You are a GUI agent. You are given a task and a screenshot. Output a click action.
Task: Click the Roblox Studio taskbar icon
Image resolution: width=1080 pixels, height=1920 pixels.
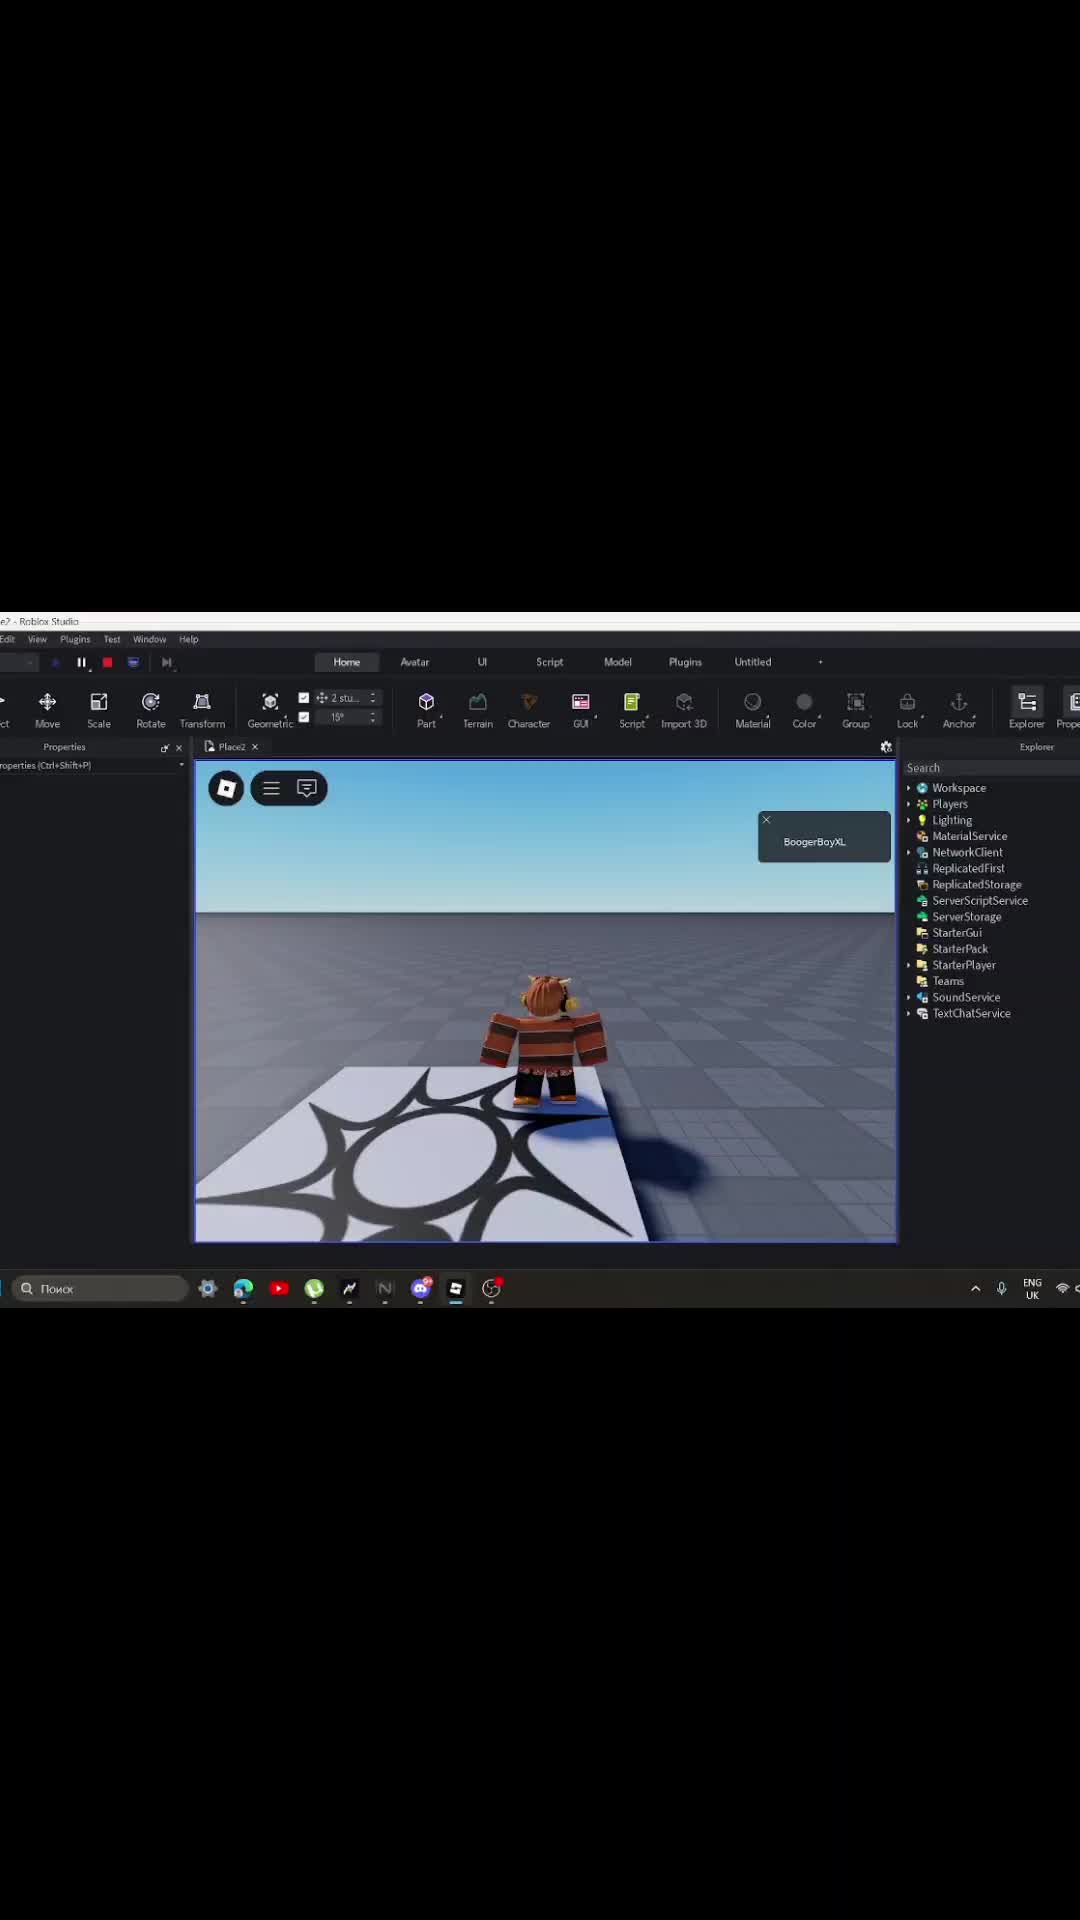pyautogui.click(x=456, y=1288)
